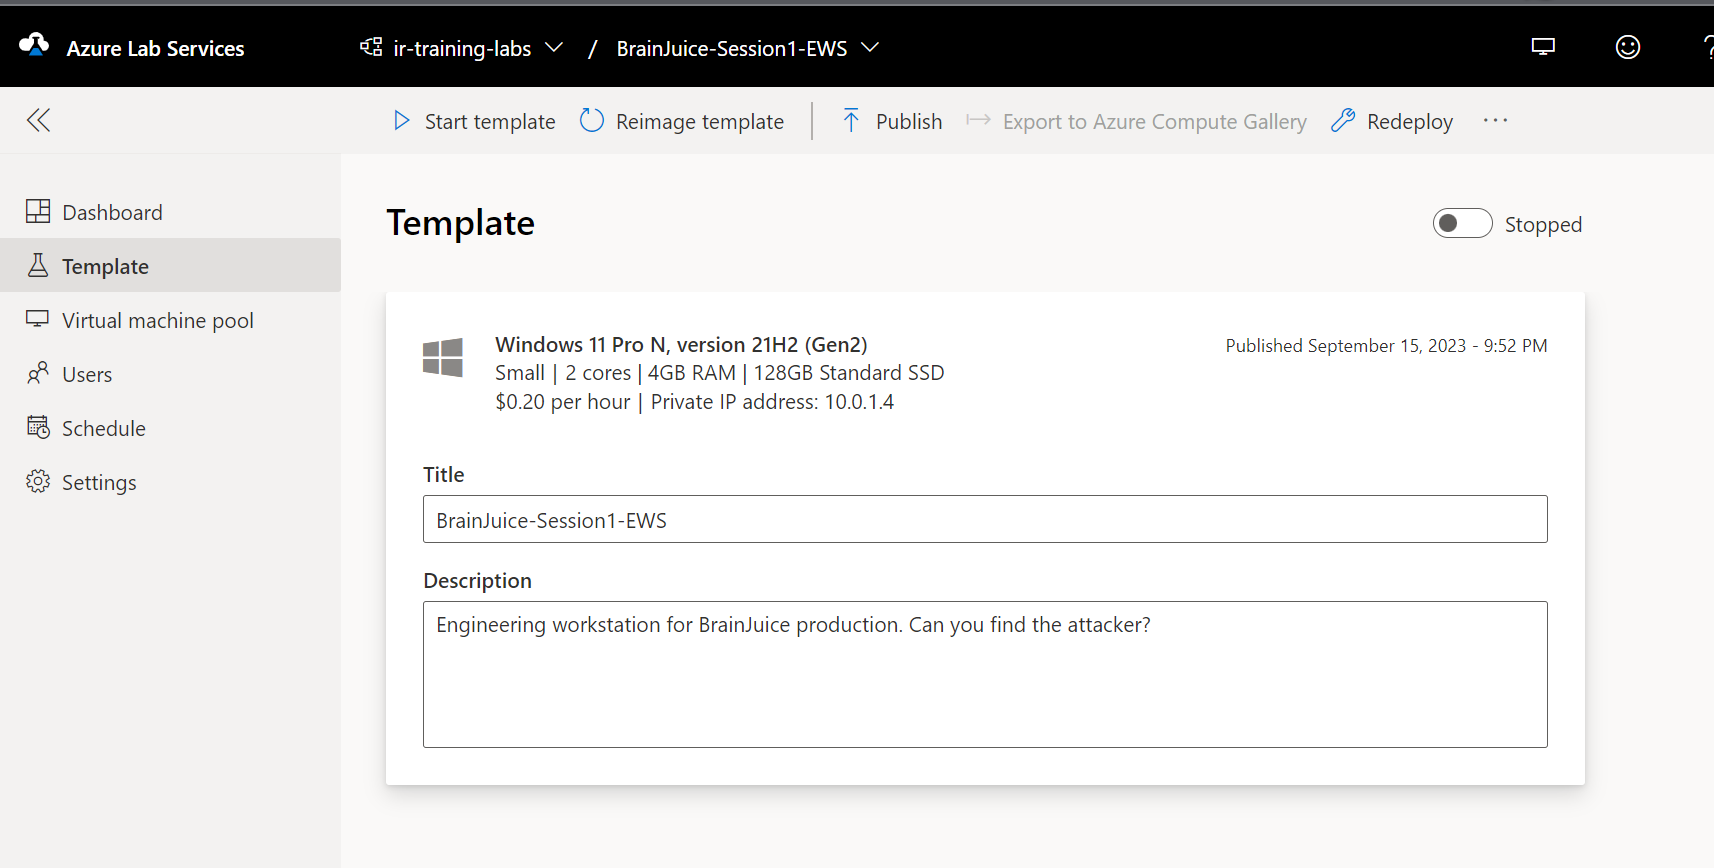This screenshot has height=868, width=1714.
Task: Open lab Settings in sidebar
Action: click(99, 482)
